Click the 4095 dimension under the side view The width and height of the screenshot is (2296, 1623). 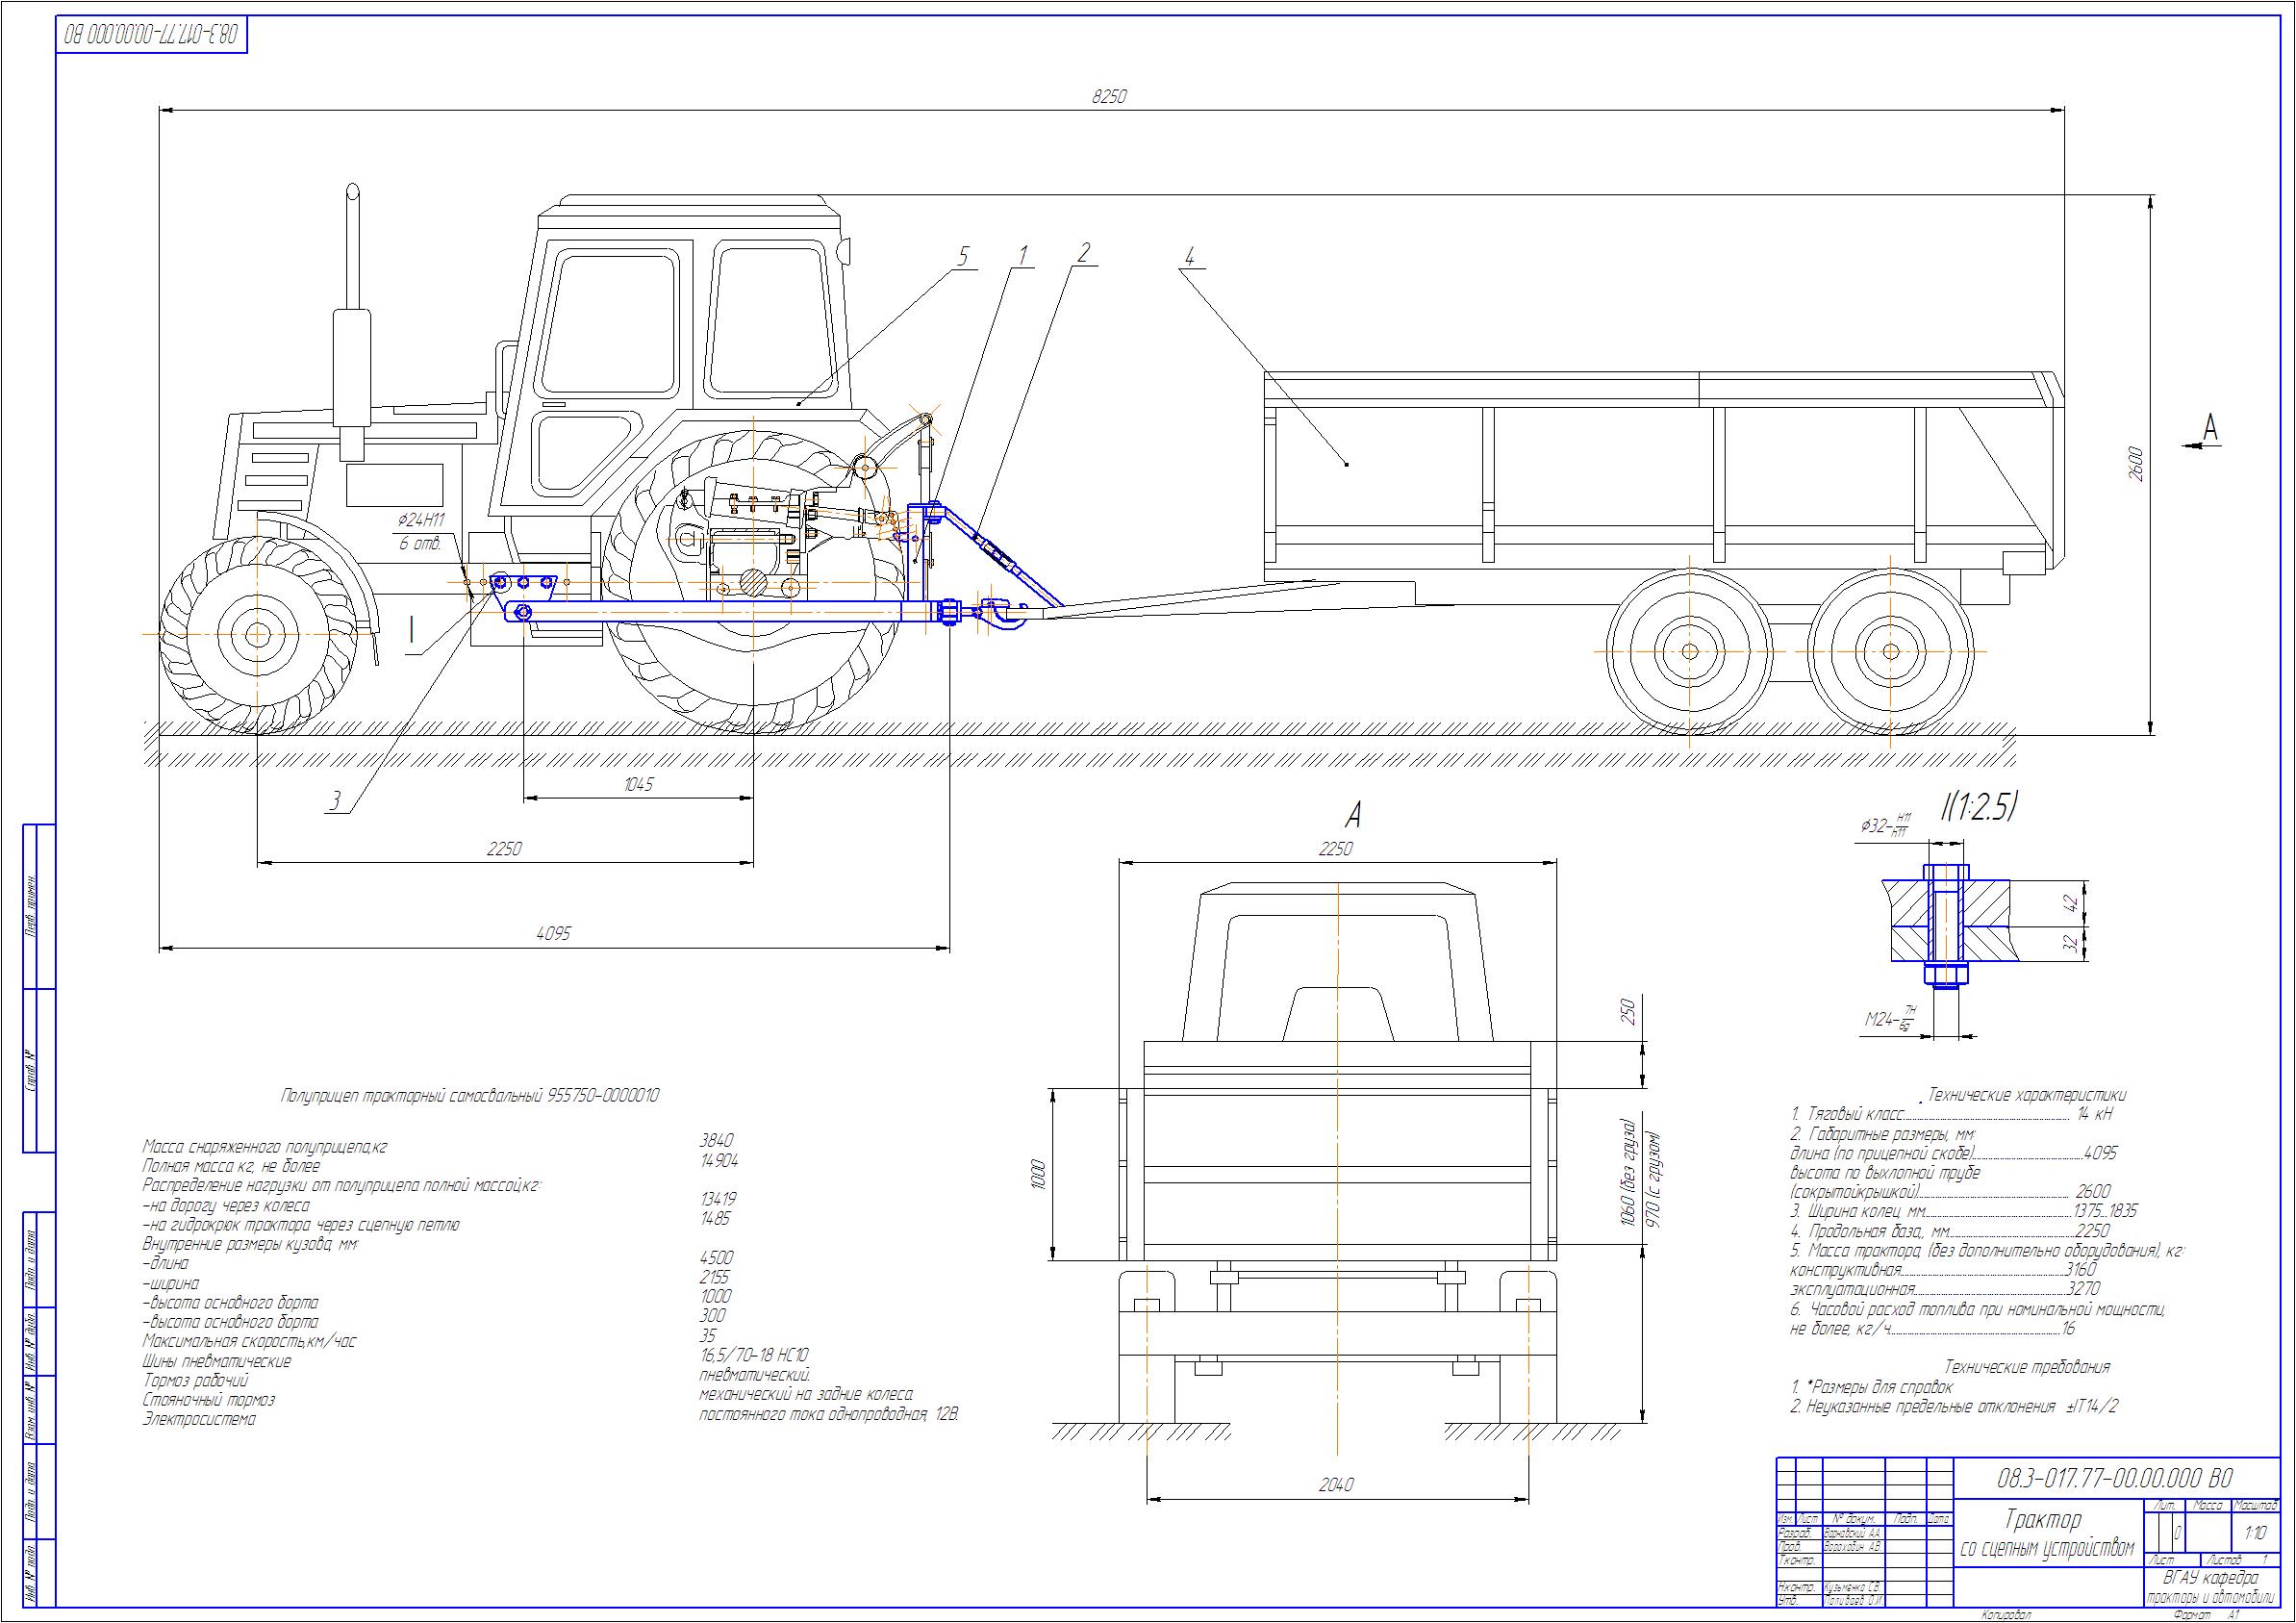pyautogui.click(x=553, y=933)
